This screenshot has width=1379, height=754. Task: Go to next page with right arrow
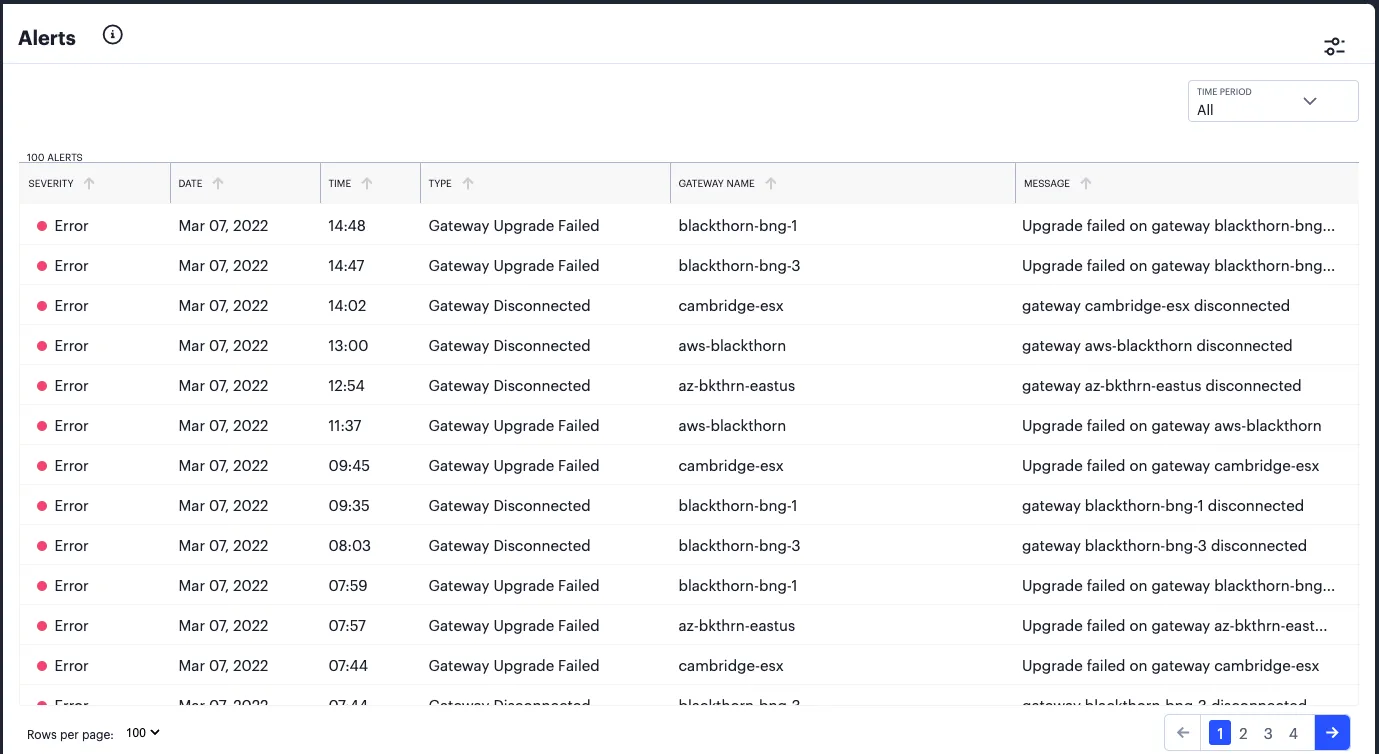point(1332,733)
